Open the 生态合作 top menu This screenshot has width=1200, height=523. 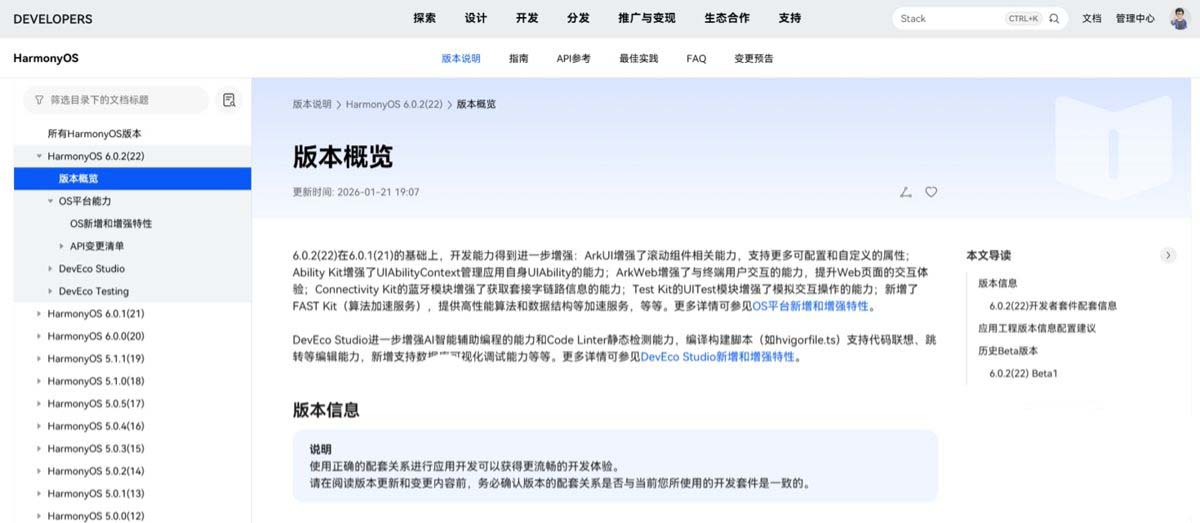[727, 18]
